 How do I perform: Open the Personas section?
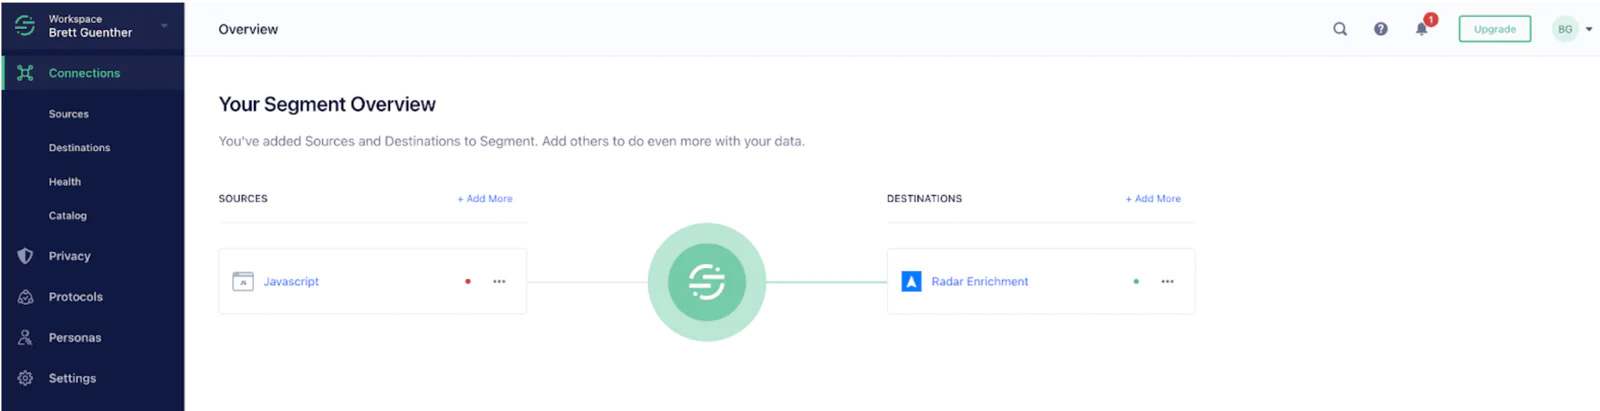(75, 338)
